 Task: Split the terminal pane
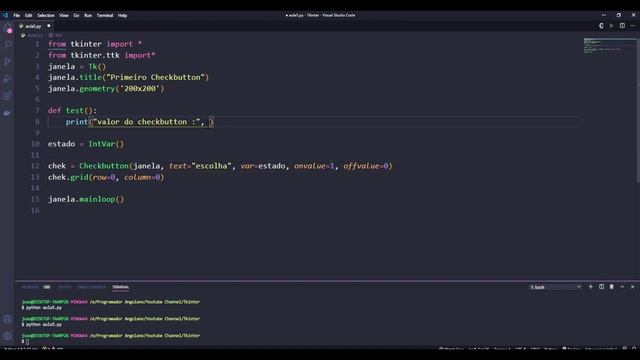click(601, 287)
